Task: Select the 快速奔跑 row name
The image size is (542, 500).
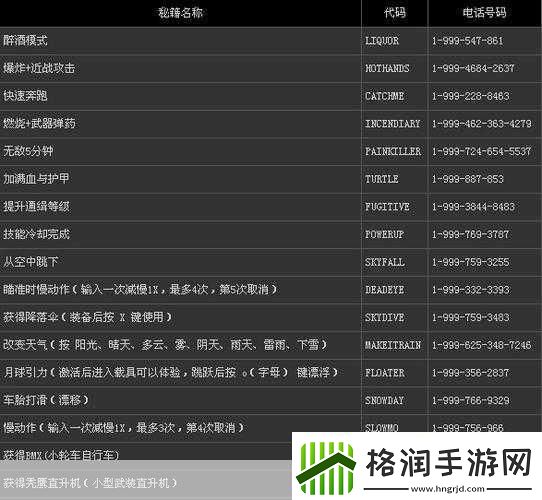Action: [x=25, y=96]
